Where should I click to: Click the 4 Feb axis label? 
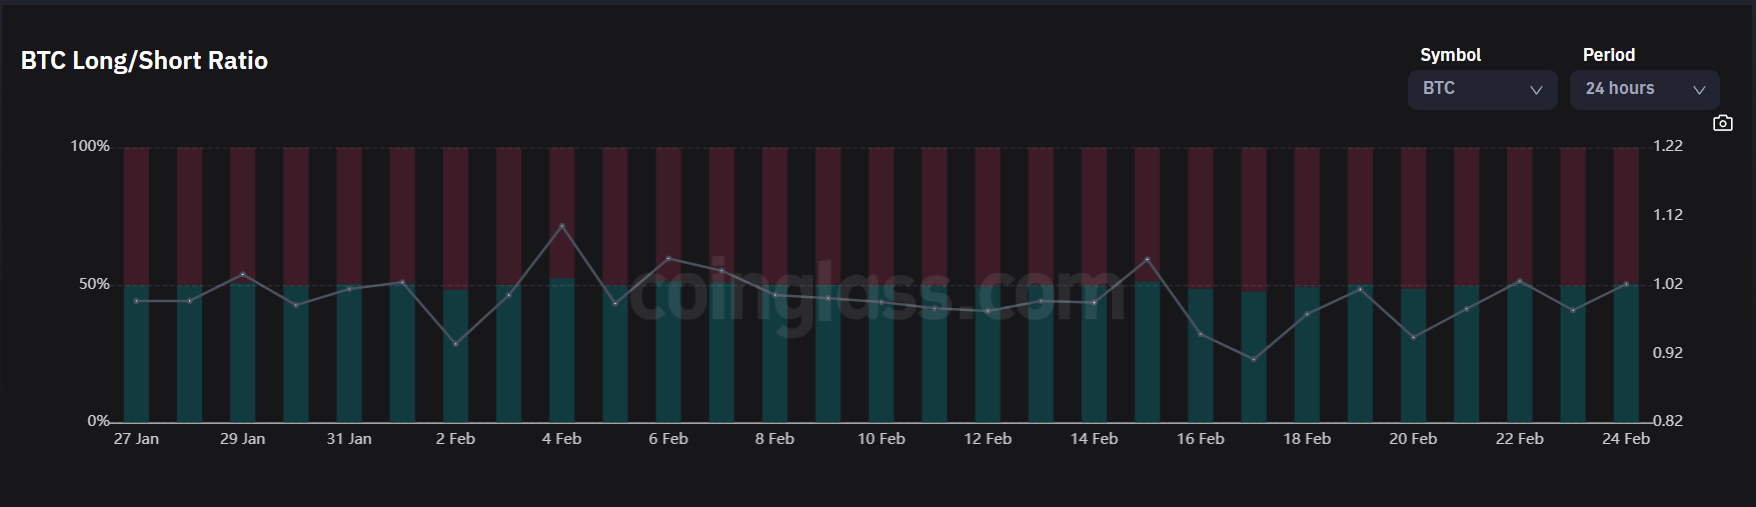[x=562, y=439]
